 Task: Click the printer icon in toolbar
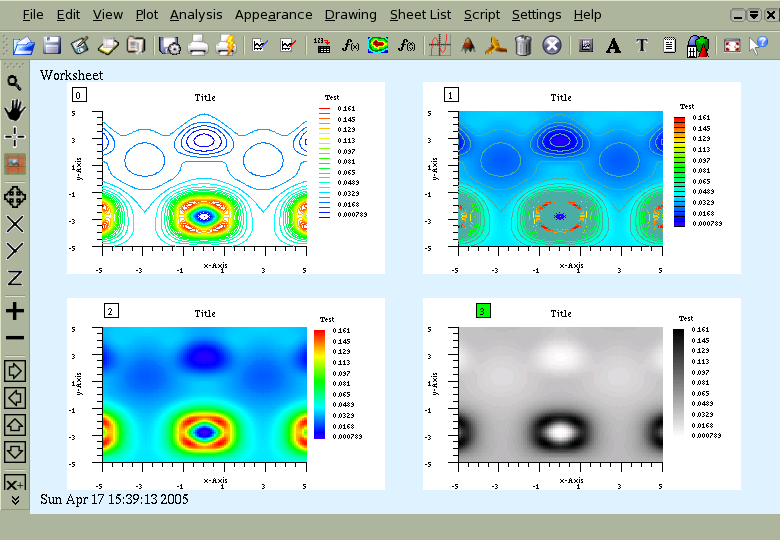(x=198, y=45)
